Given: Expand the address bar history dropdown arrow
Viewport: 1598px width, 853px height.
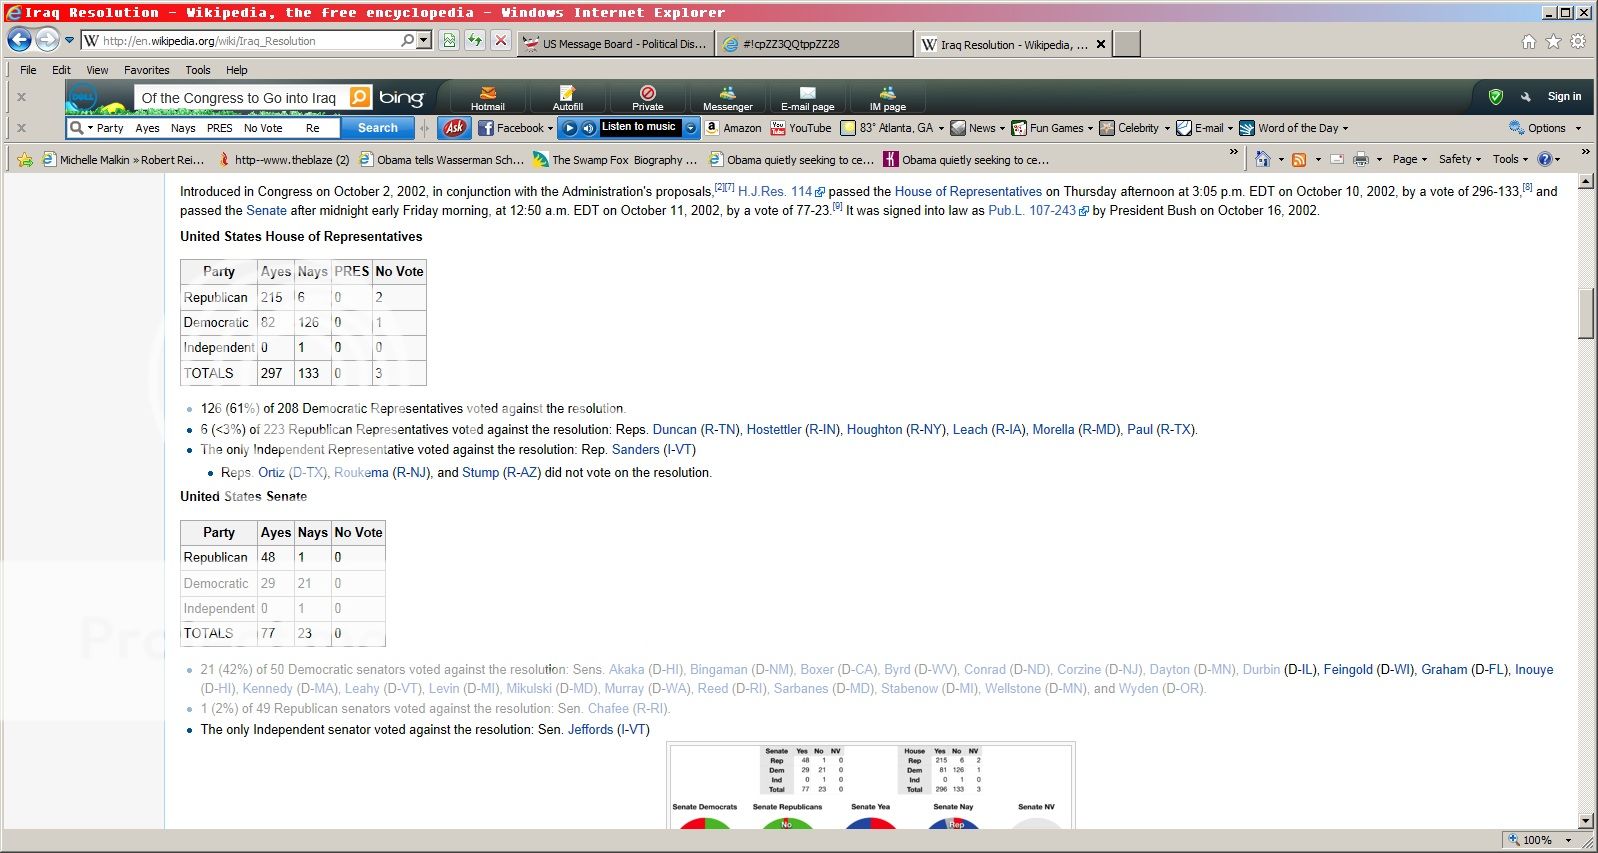Looking at the screenshot, I should (424, 41).
